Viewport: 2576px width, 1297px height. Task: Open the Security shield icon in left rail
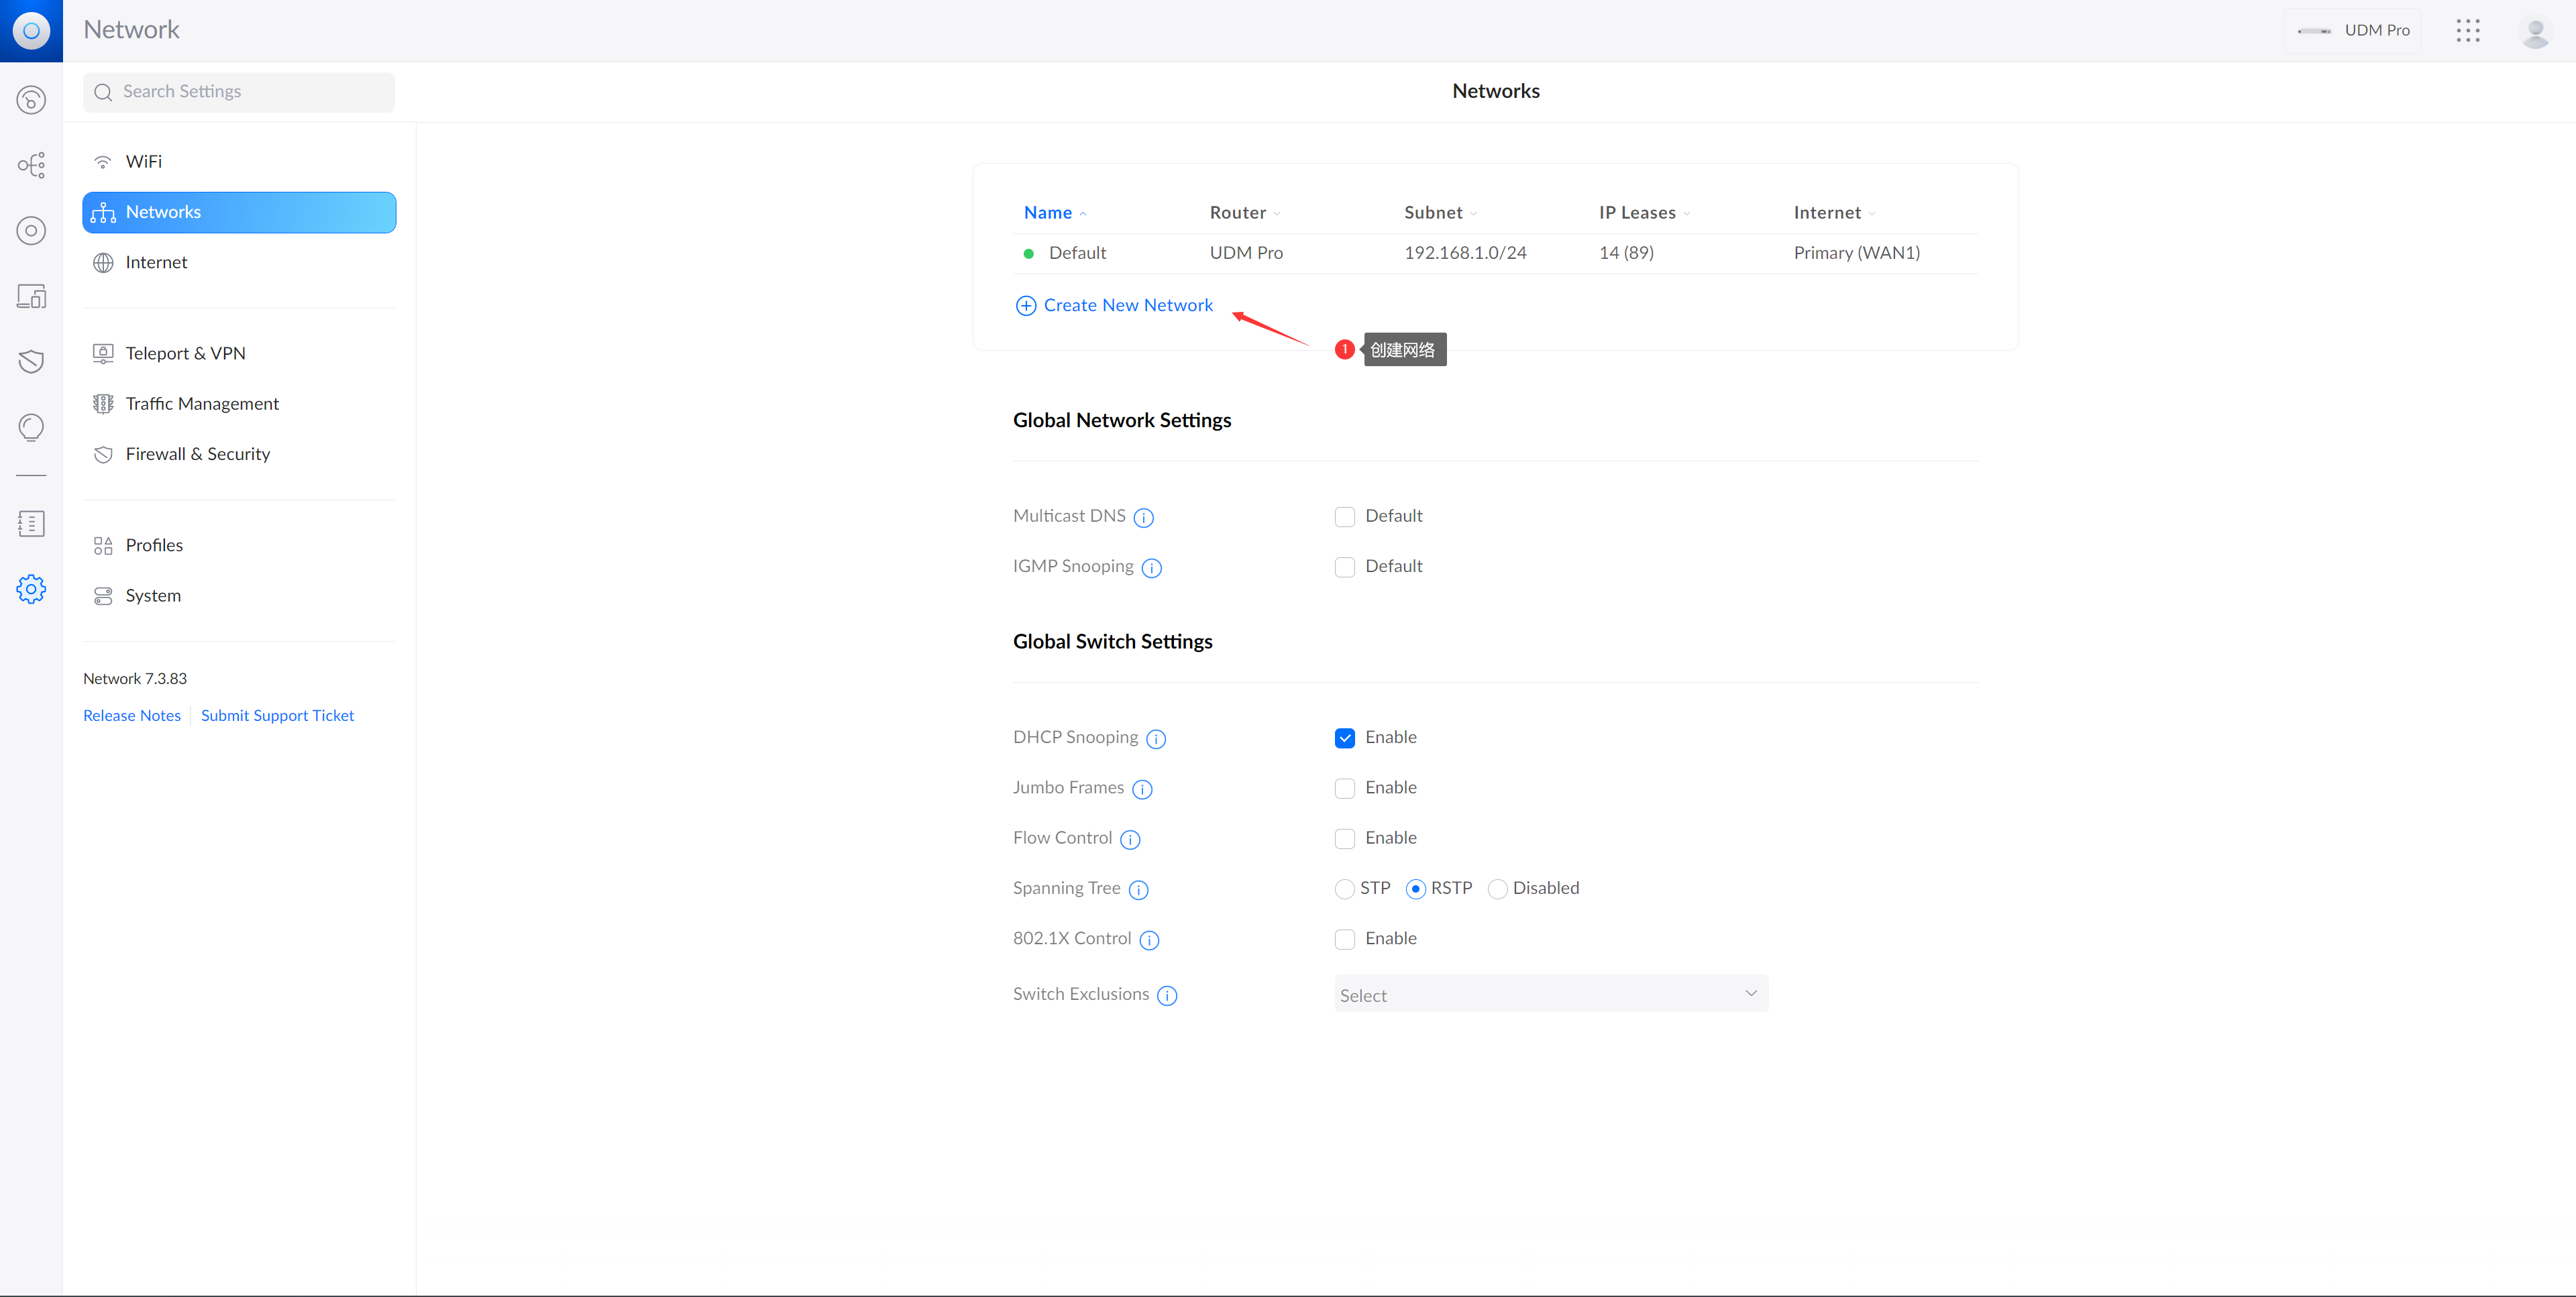31,361
